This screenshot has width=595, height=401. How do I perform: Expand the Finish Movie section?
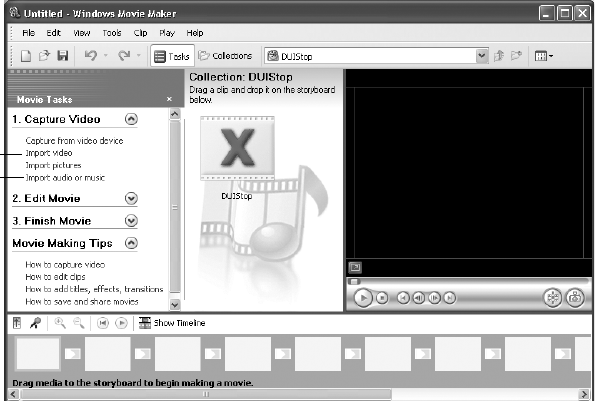pos(131,221)
